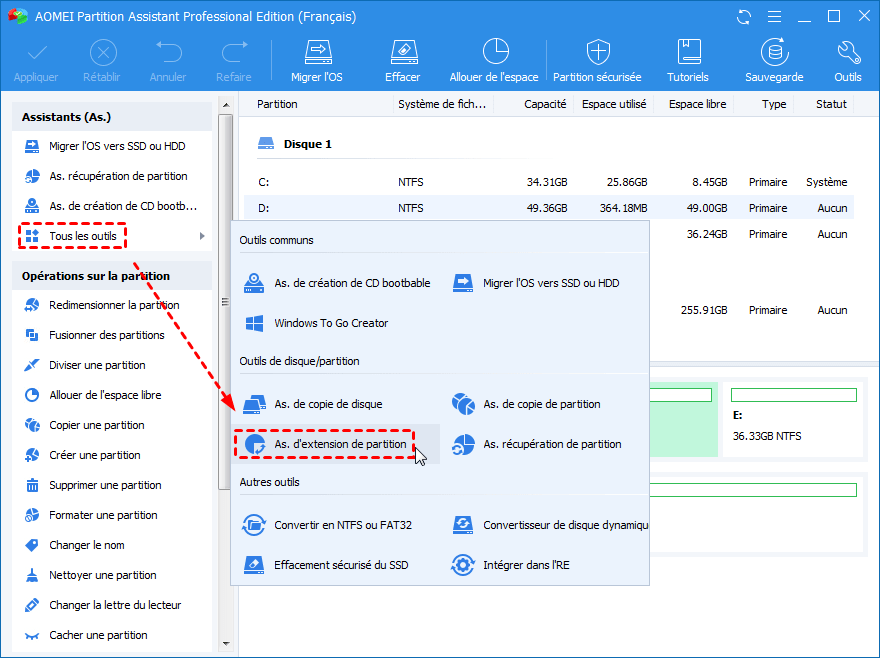Click the E: 36.33GB NTFS partition block
The height and width of the screenshot is (658, 880).
pos(793,420)
